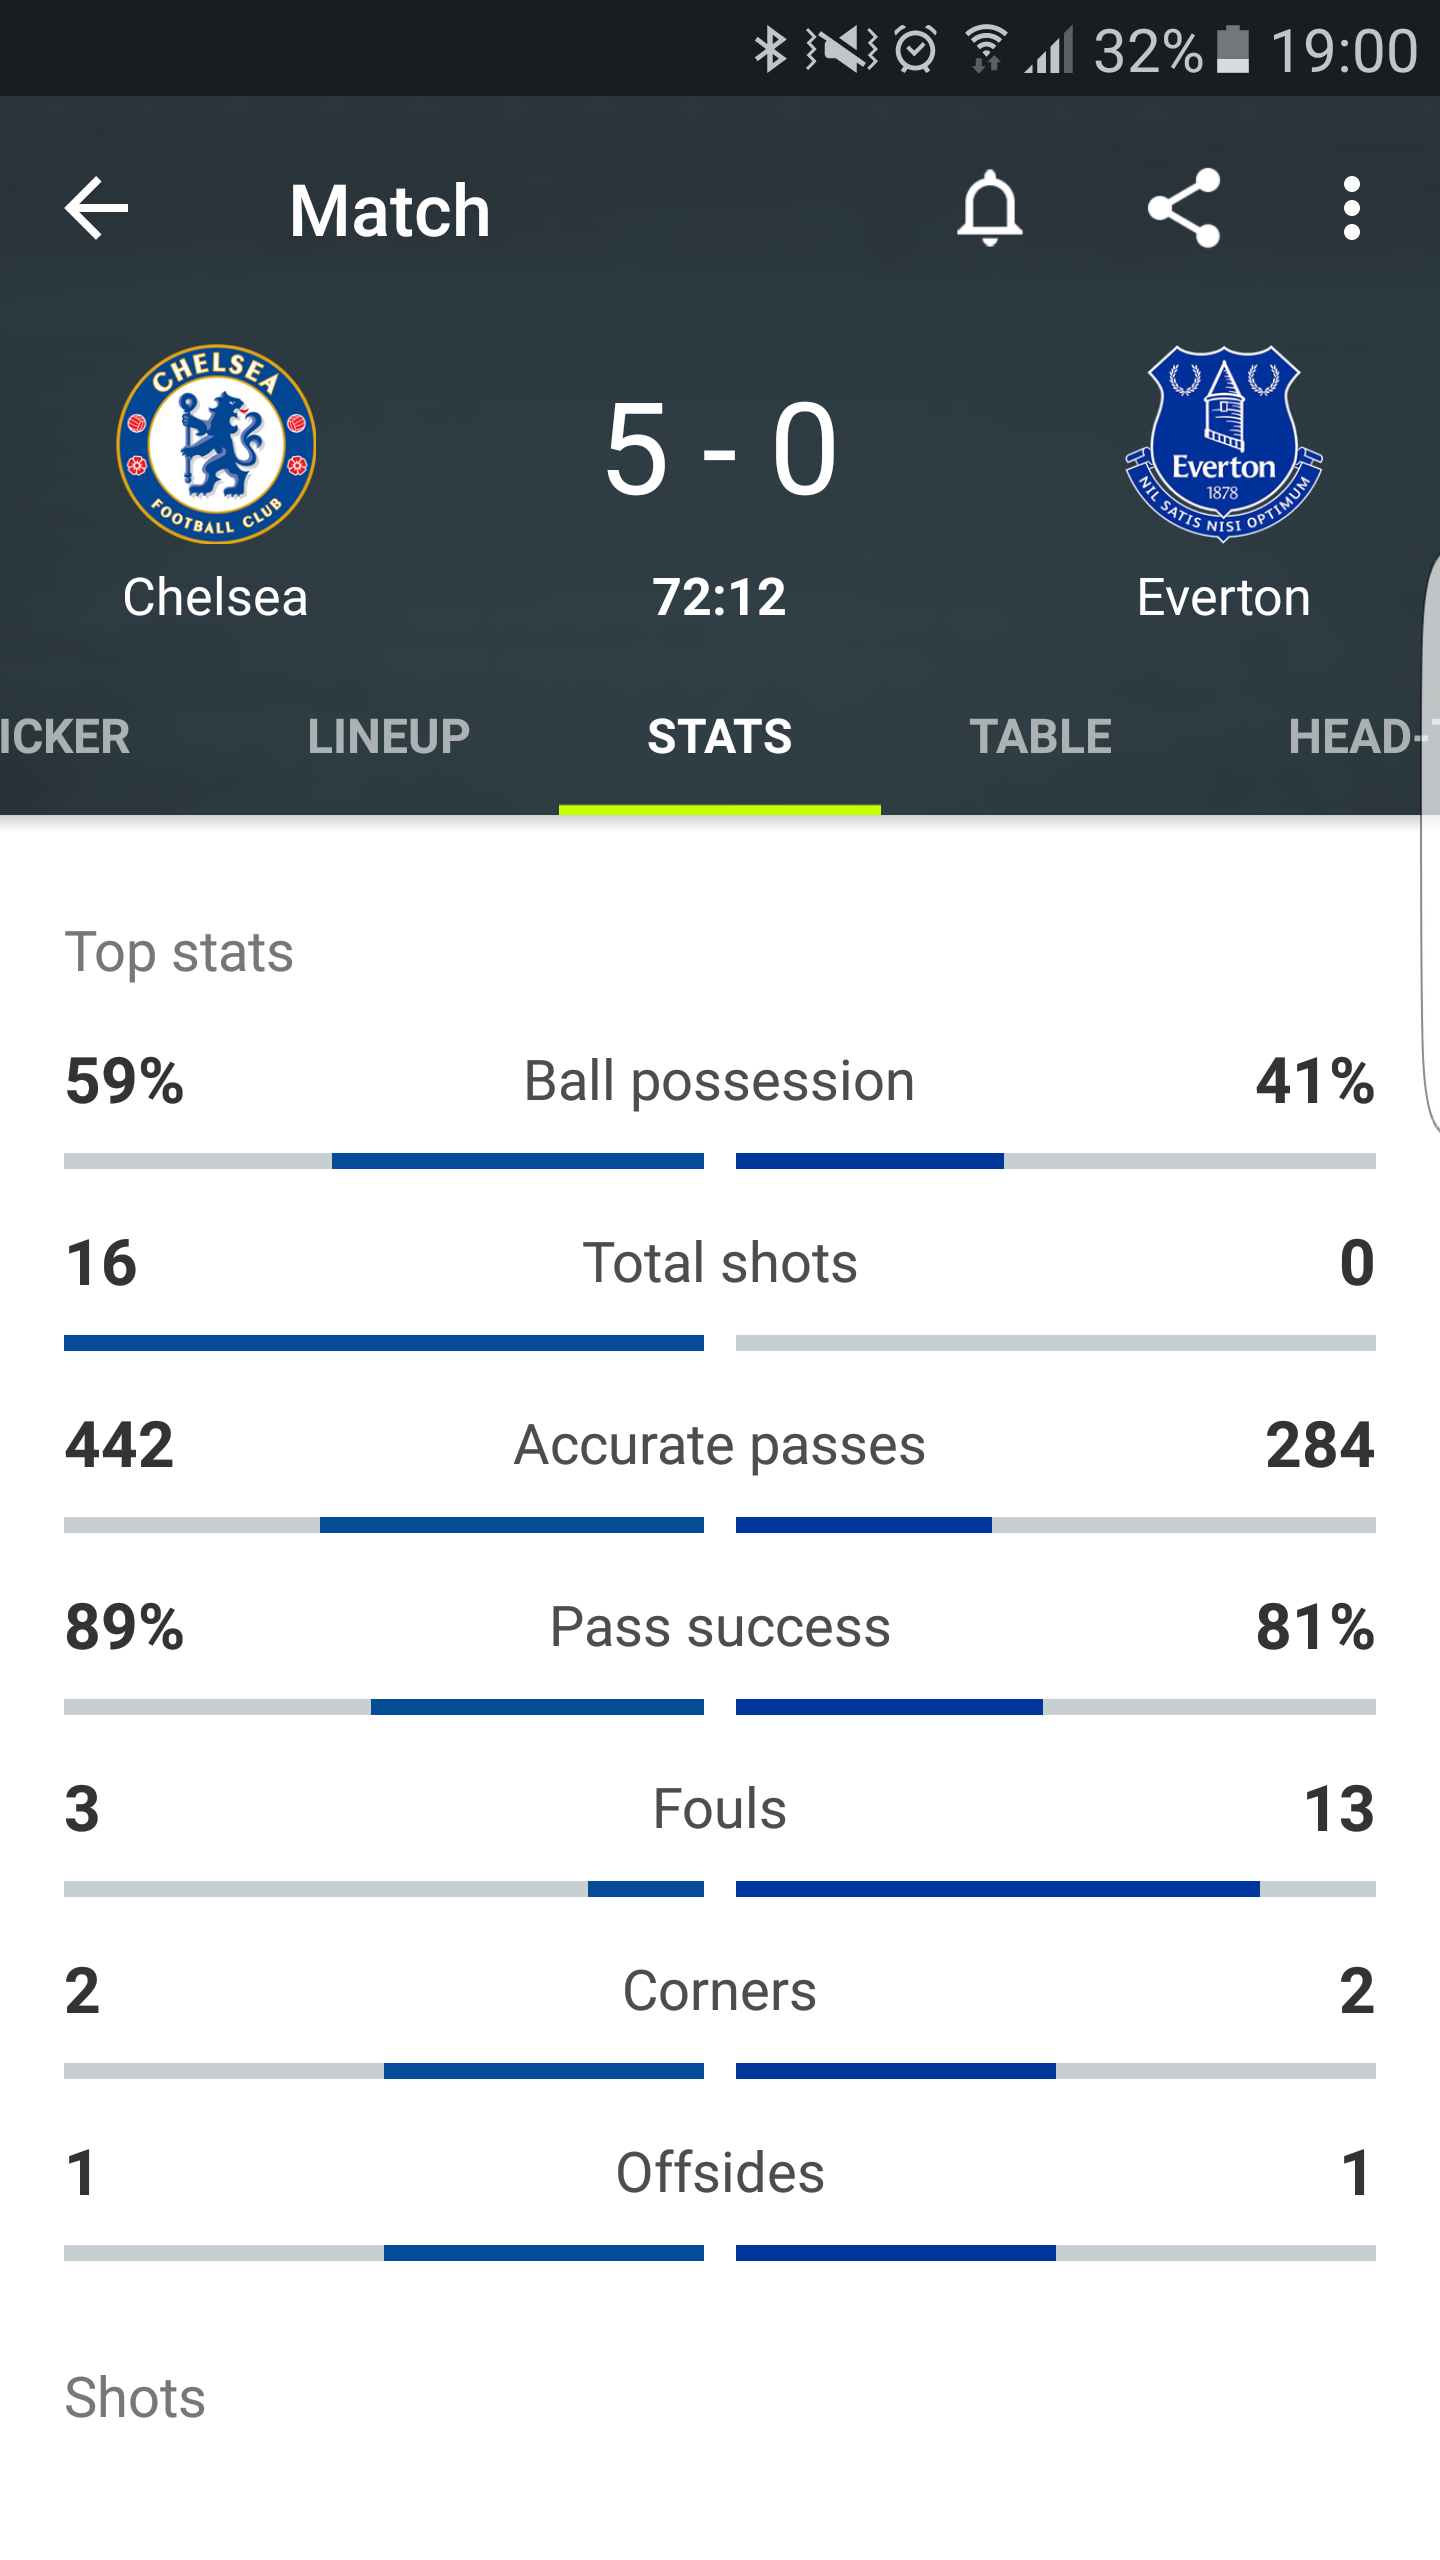Tap the Chelsea club crest
This screenshot has width=1440, height=2560.
click(216, 444)
